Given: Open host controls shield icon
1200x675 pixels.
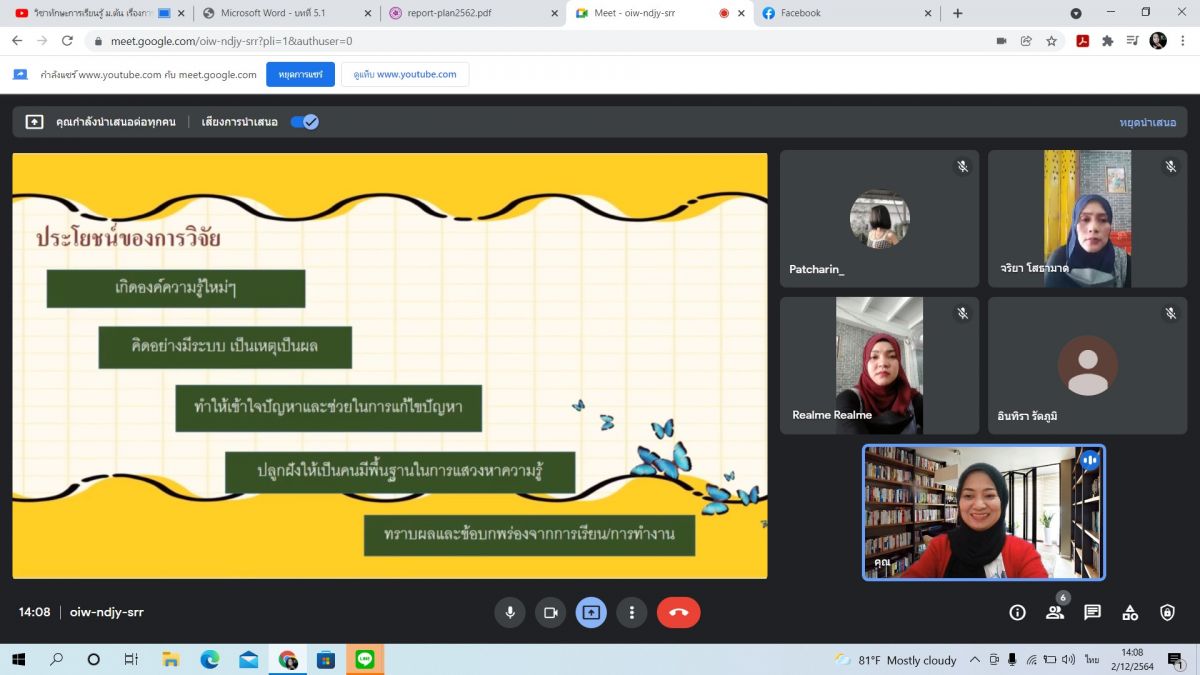Looking at the screenshot, I should (x=1167, y=612).
